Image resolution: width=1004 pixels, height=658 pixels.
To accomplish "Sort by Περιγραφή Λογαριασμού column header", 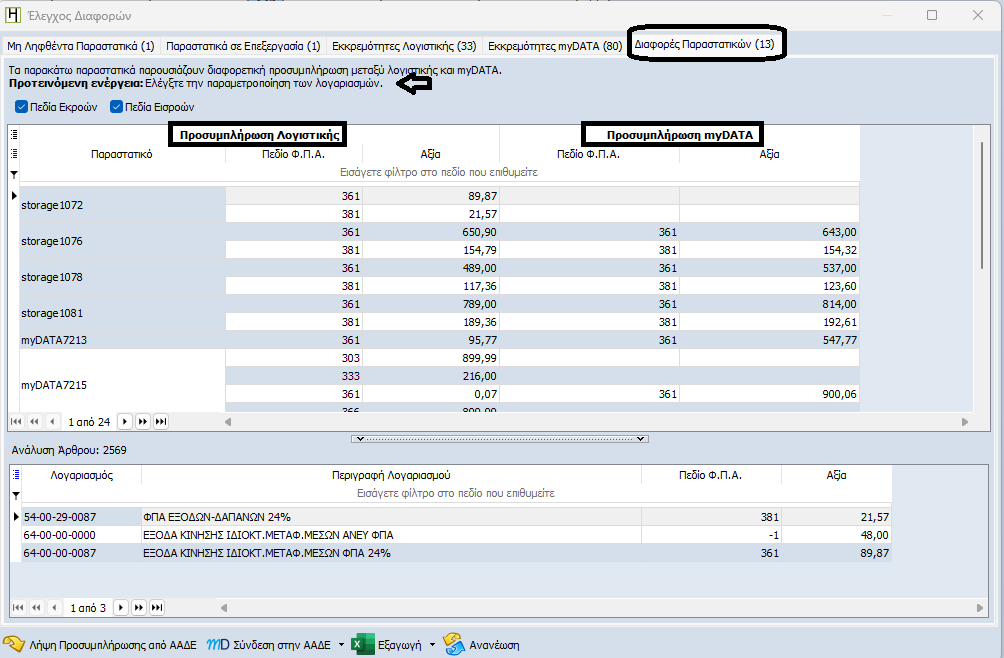I will pos(391,476).
